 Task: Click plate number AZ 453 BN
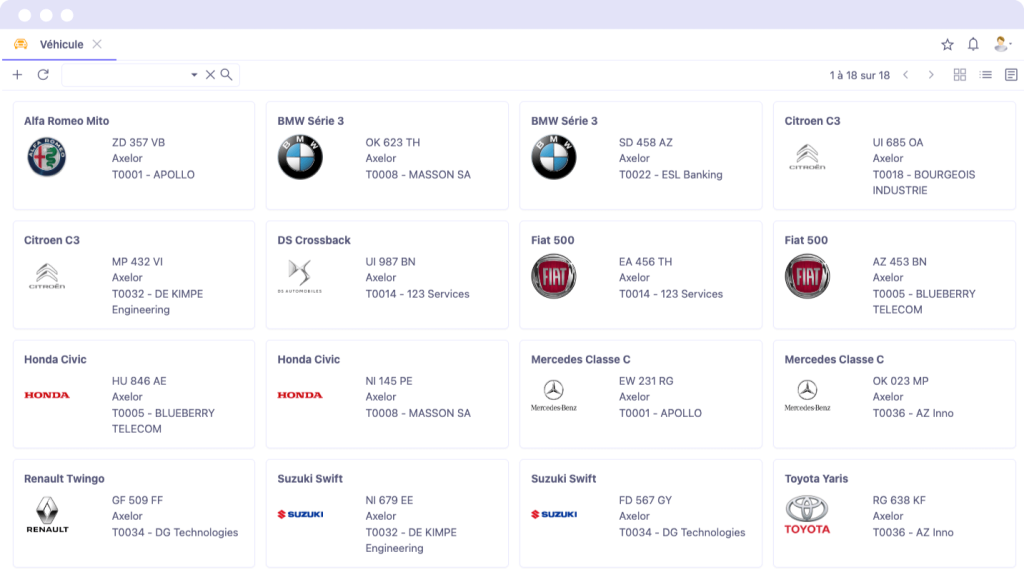(x=899, y=262)
